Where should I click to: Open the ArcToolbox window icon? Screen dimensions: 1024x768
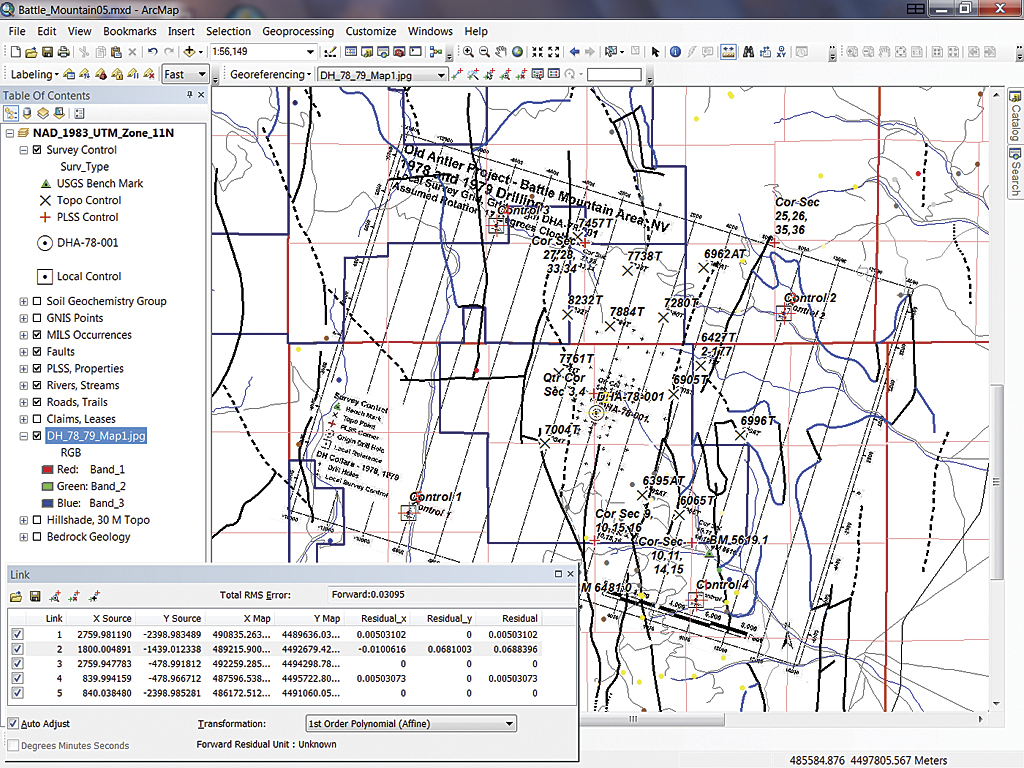click(399, 52)
